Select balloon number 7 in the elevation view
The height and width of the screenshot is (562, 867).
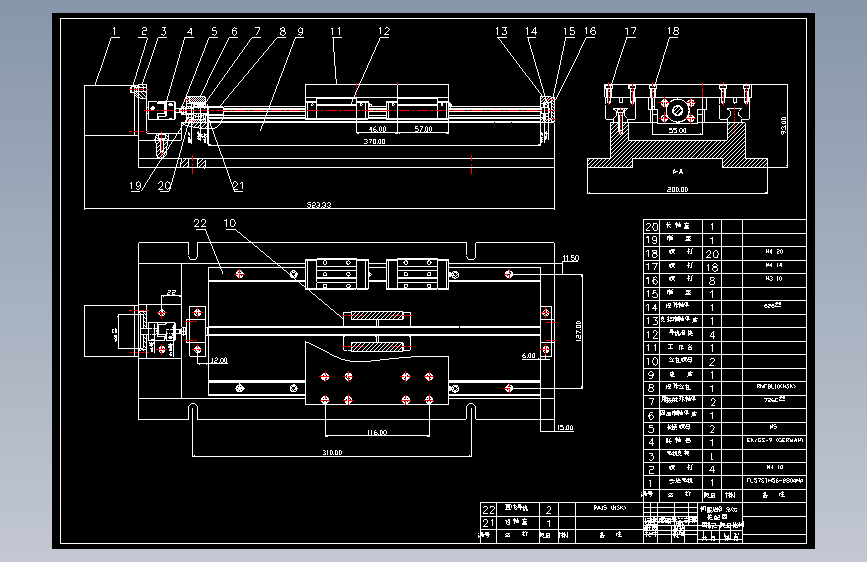(257, 32)
